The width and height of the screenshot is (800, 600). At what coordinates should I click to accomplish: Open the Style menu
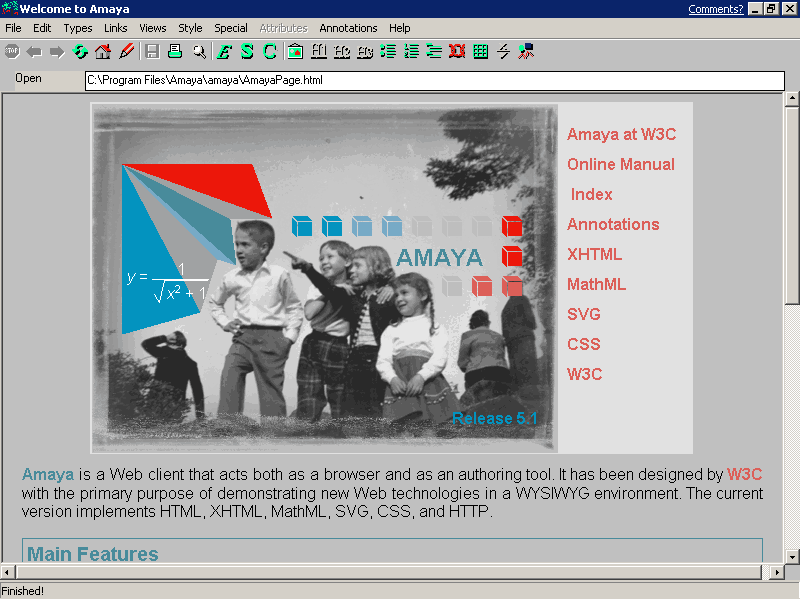click(190, 28)
